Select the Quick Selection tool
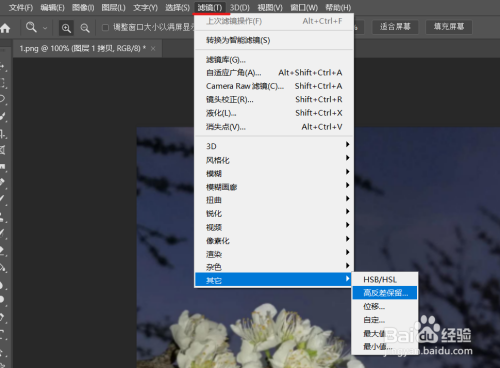 [x=3, y=116]
